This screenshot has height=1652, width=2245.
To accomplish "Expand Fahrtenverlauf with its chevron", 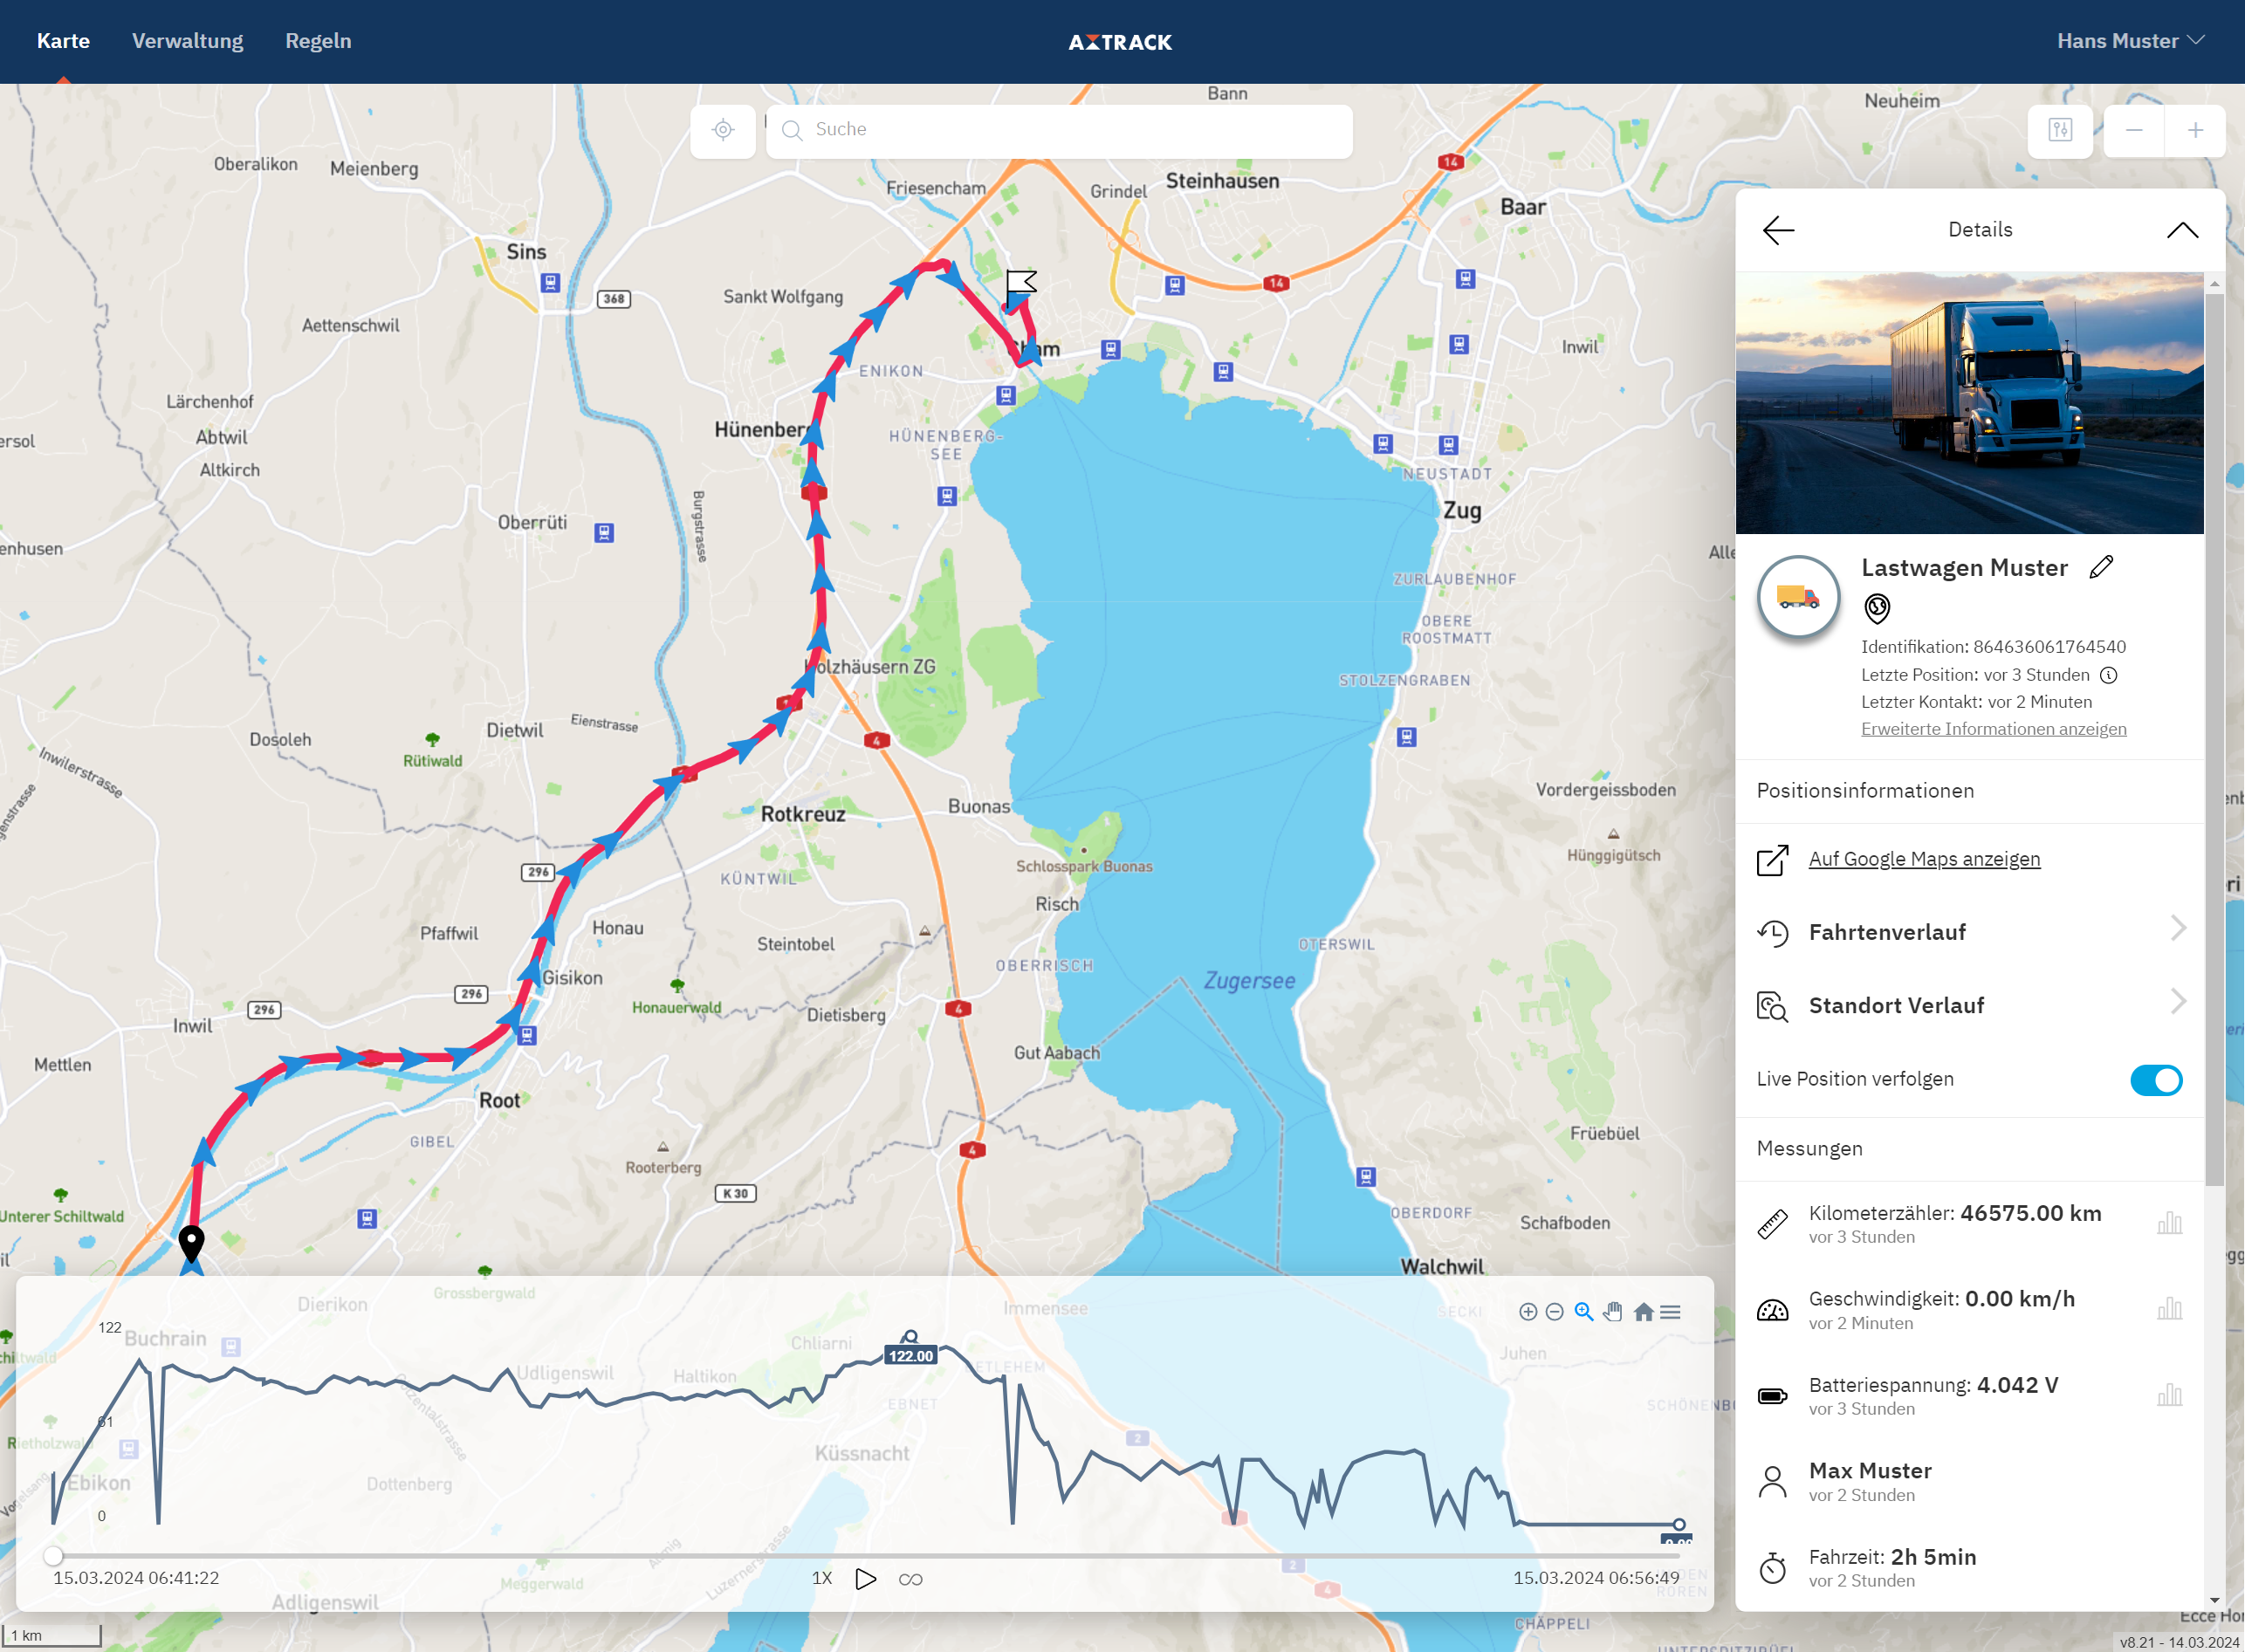I will 2178,929.
